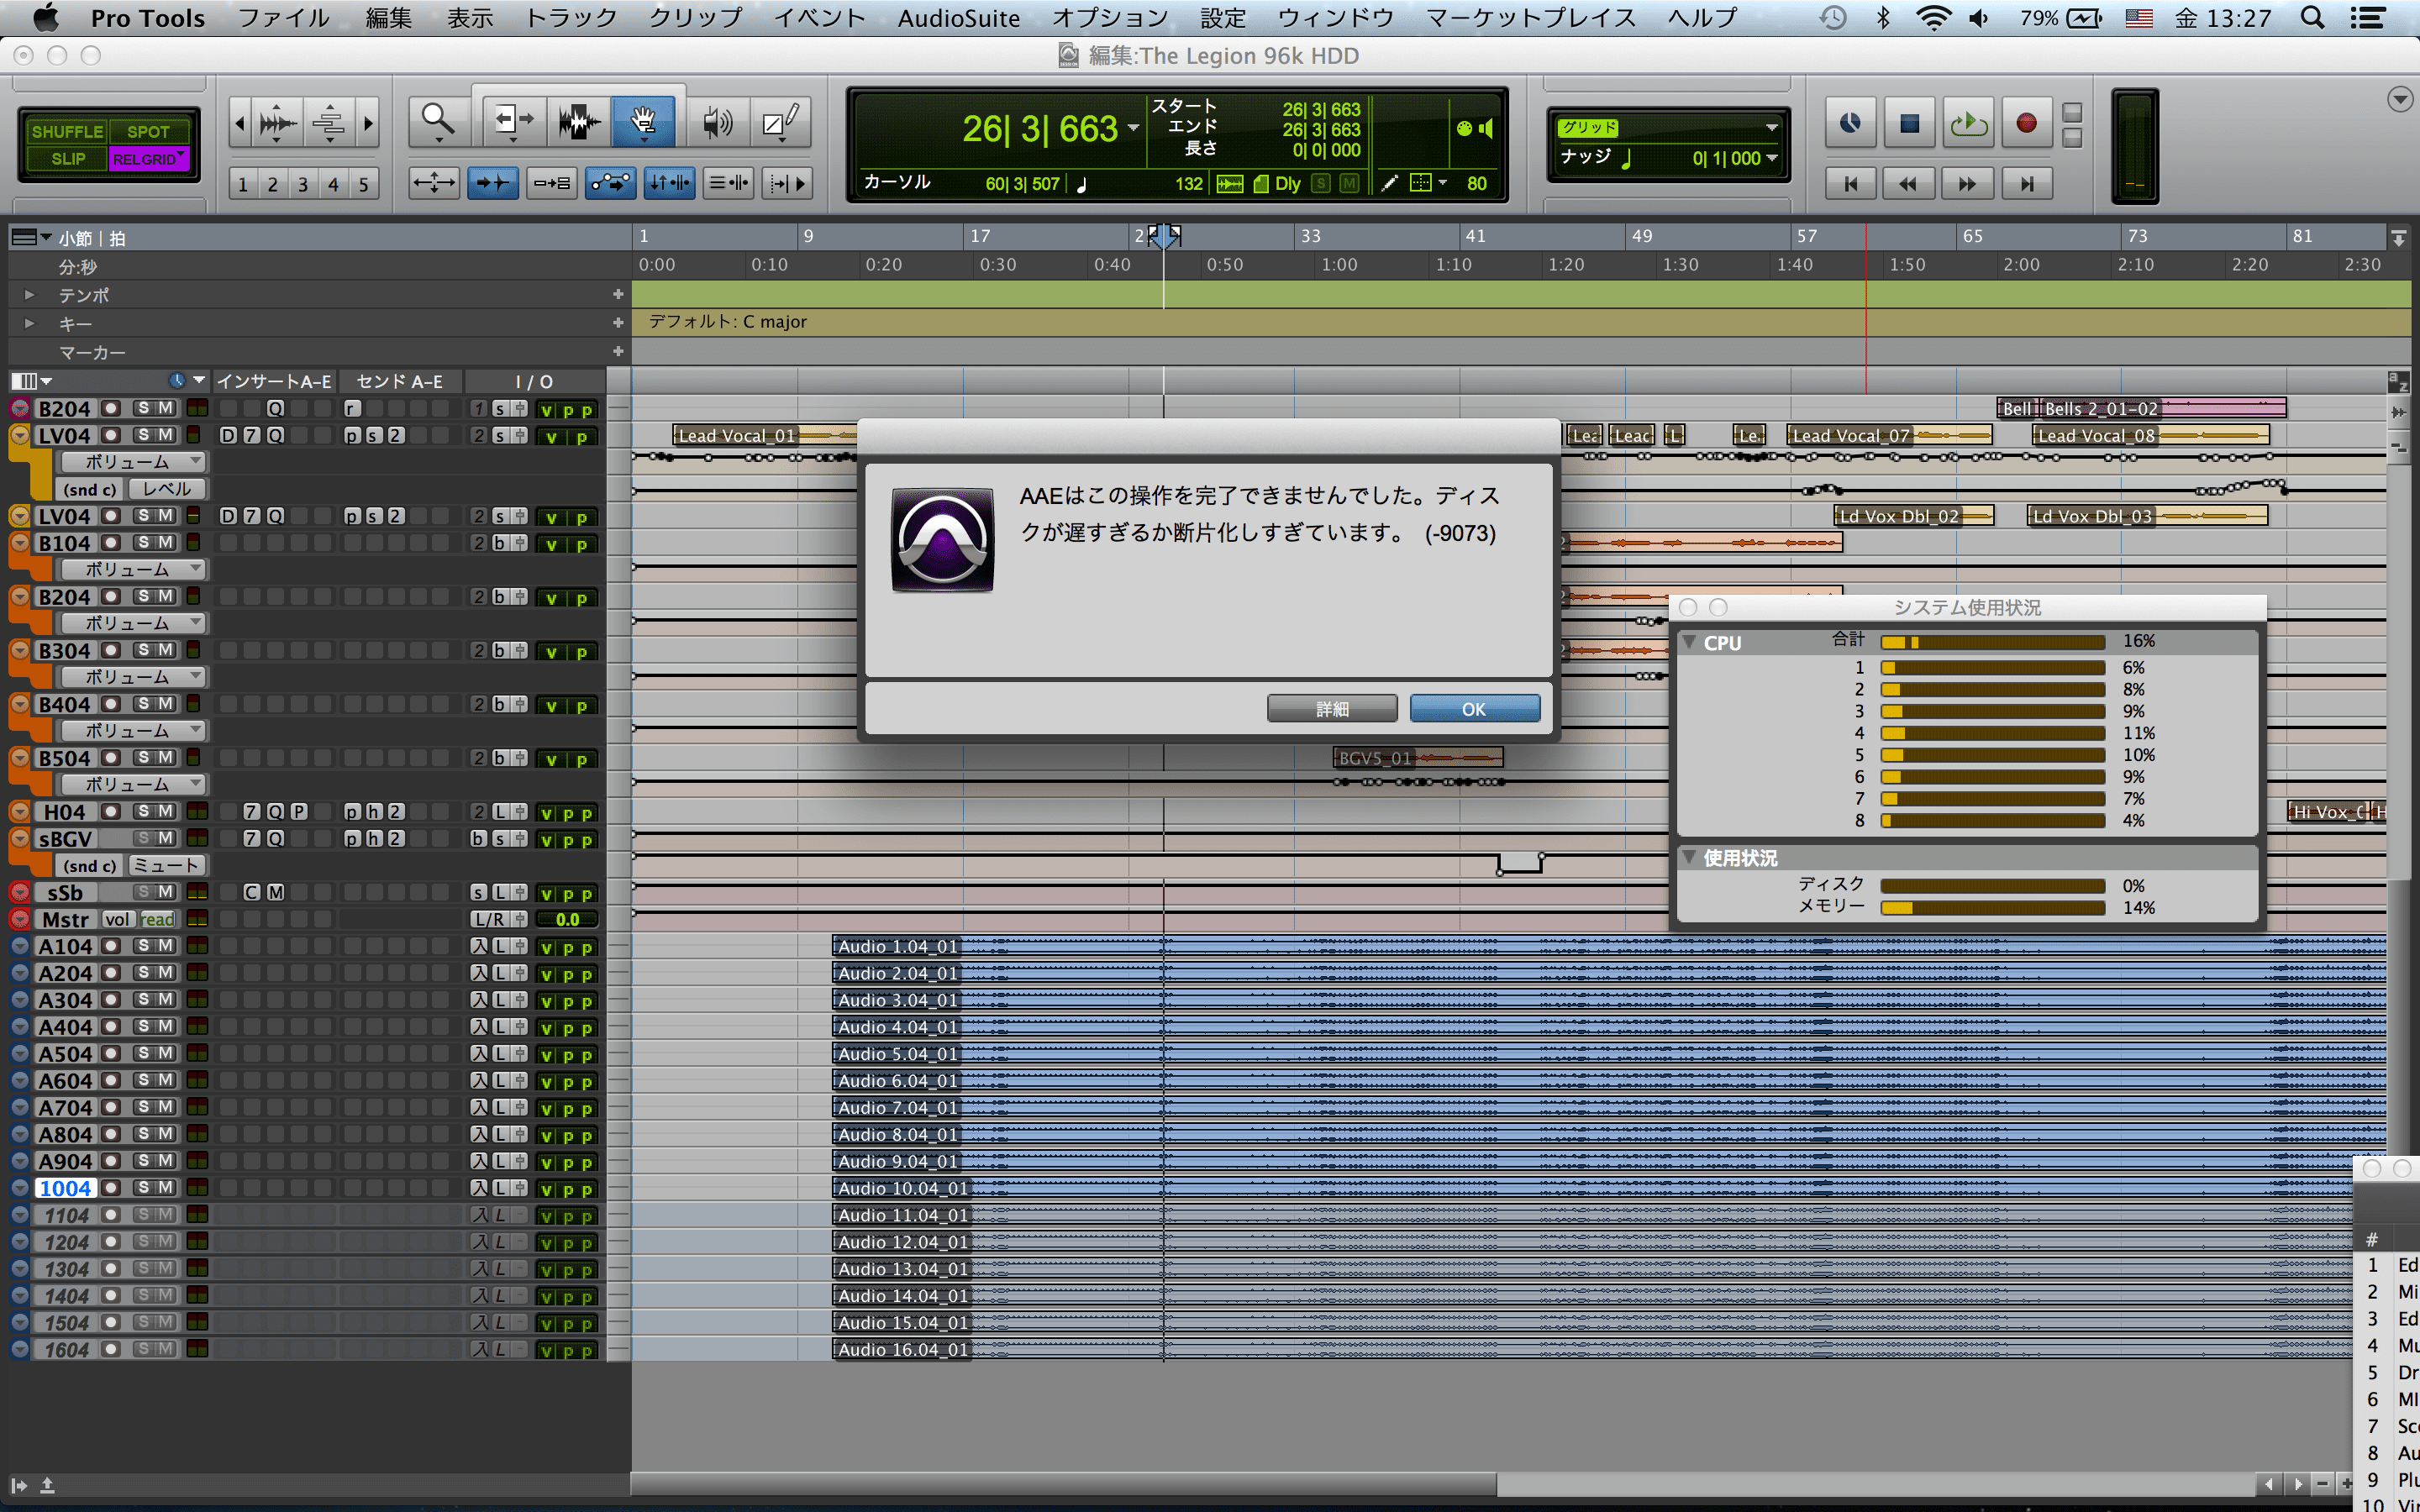Record-enable the A104 track
This screenshot has width=2420, height=1512.
tap(112, 946)
